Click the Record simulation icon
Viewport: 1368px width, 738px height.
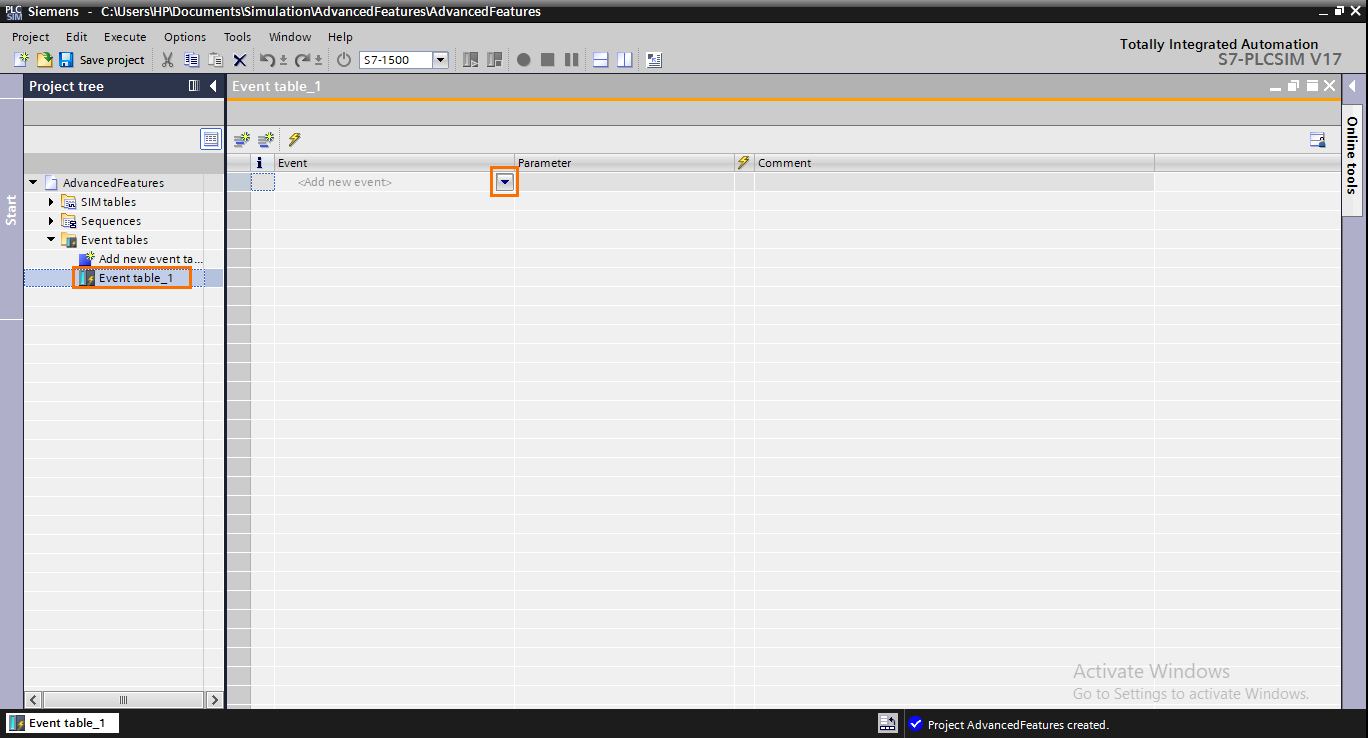point(523,59)
